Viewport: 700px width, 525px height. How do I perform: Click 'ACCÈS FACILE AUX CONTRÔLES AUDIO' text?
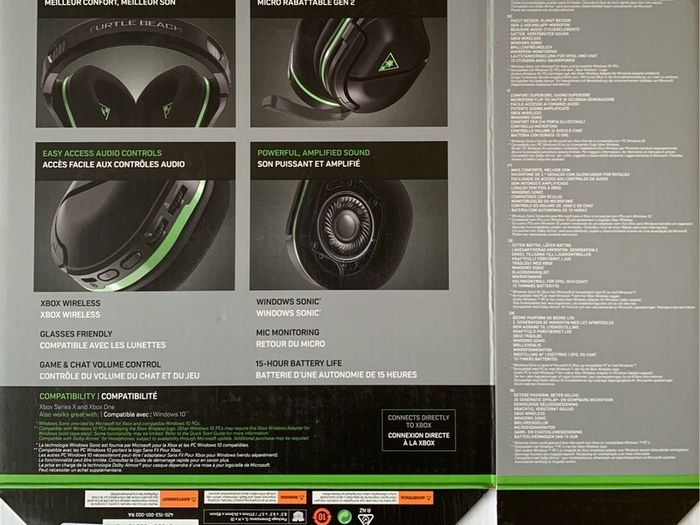coord(113,164)
